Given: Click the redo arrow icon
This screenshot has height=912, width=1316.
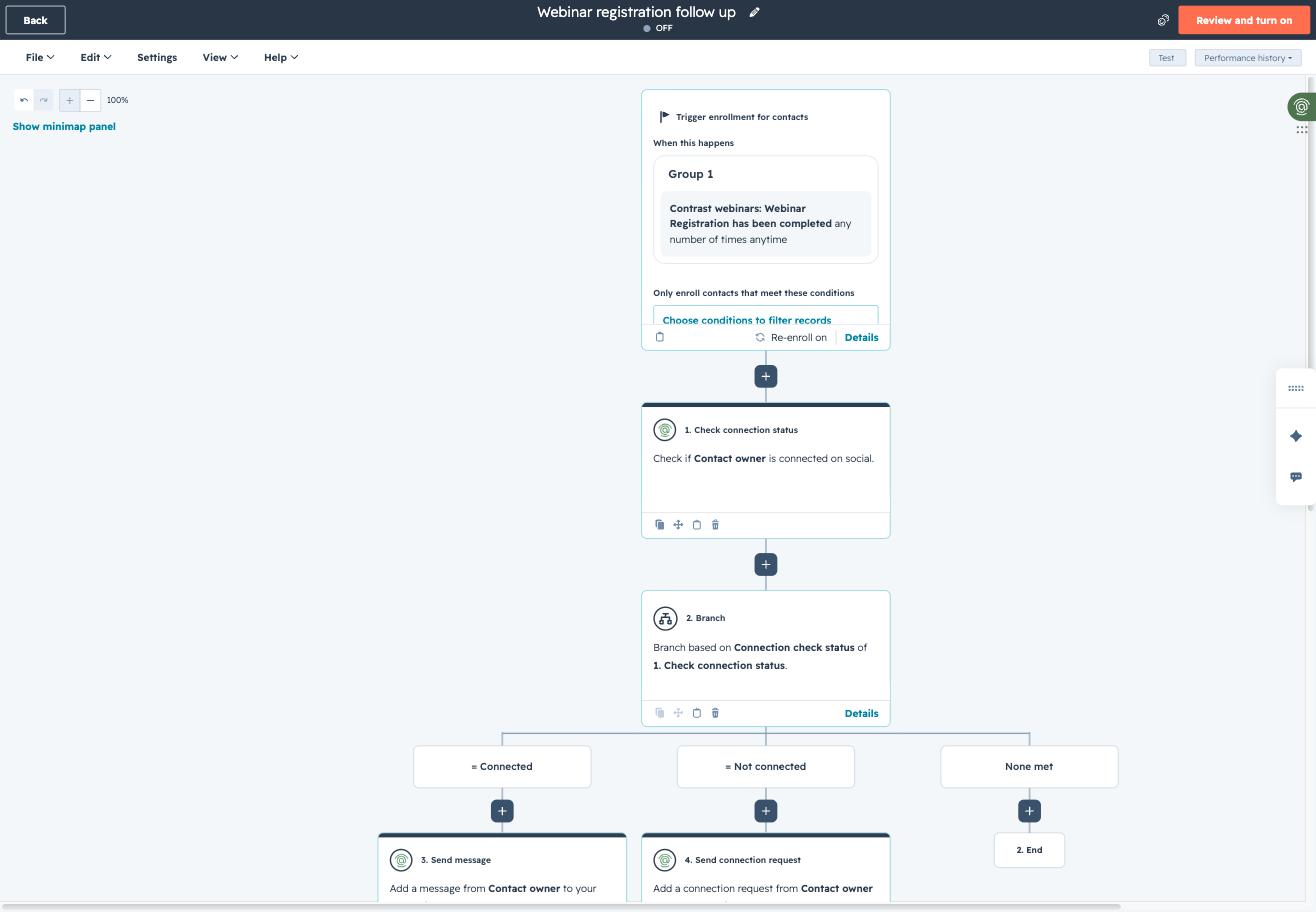Looking at the screenshot, I should point(44,100).
